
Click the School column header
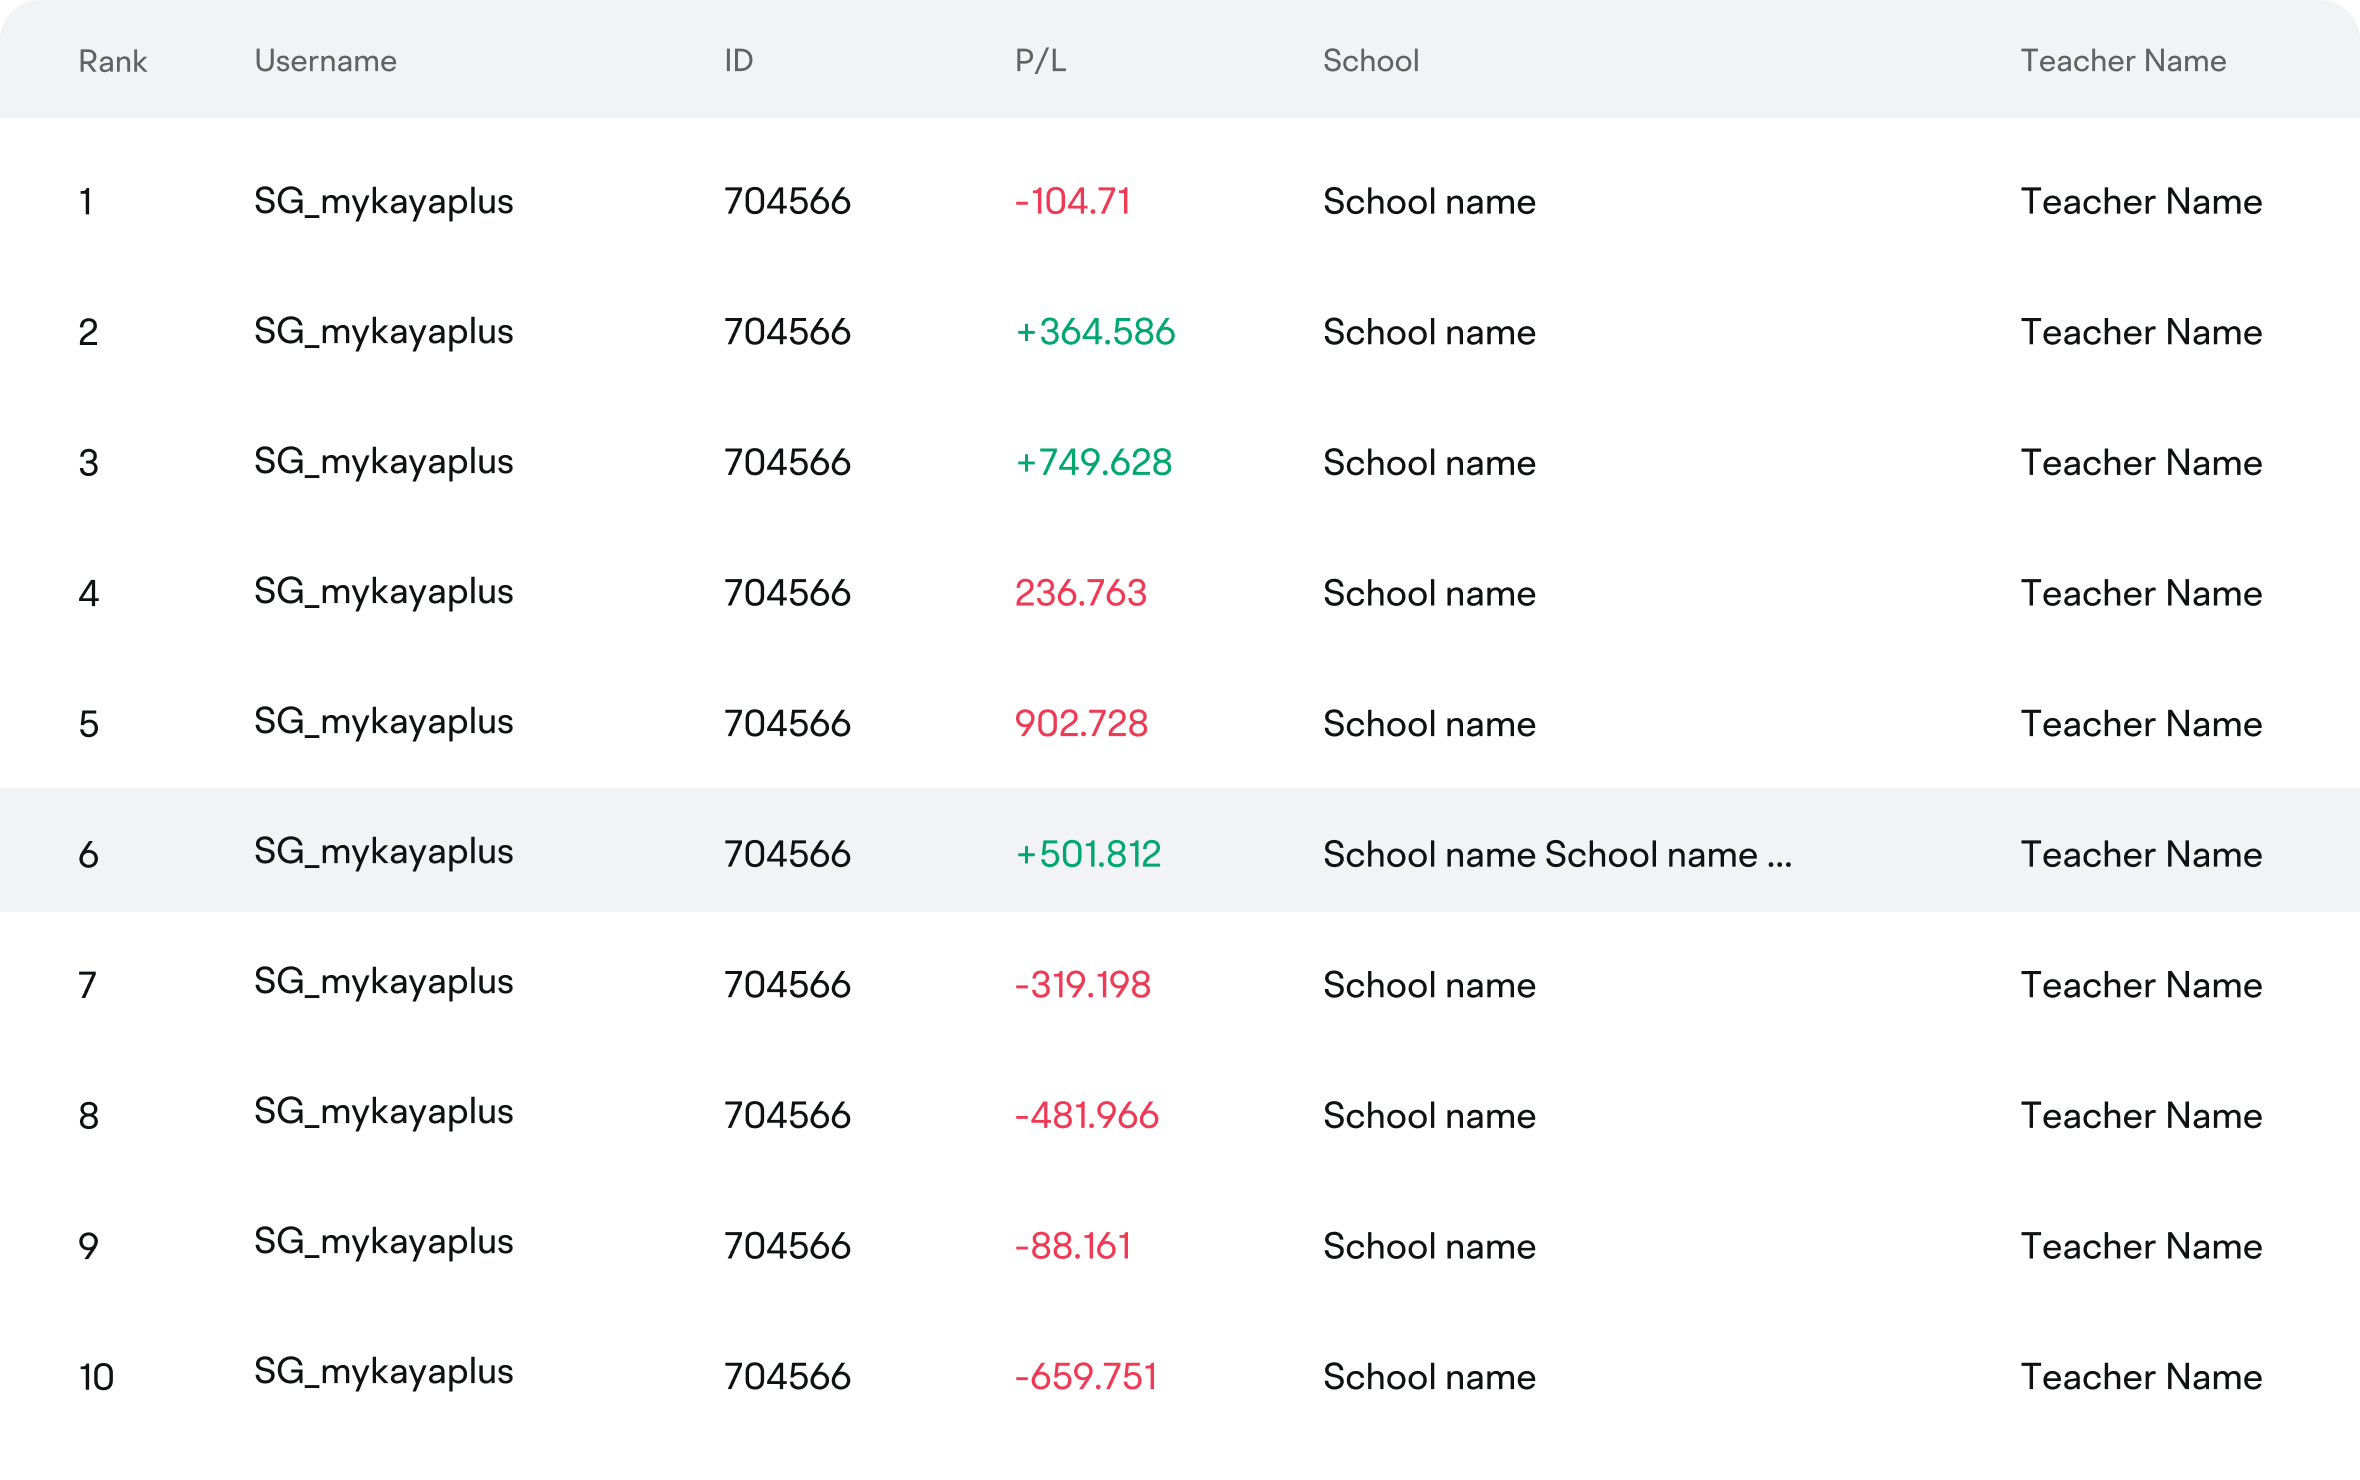tap(1370, 61)
